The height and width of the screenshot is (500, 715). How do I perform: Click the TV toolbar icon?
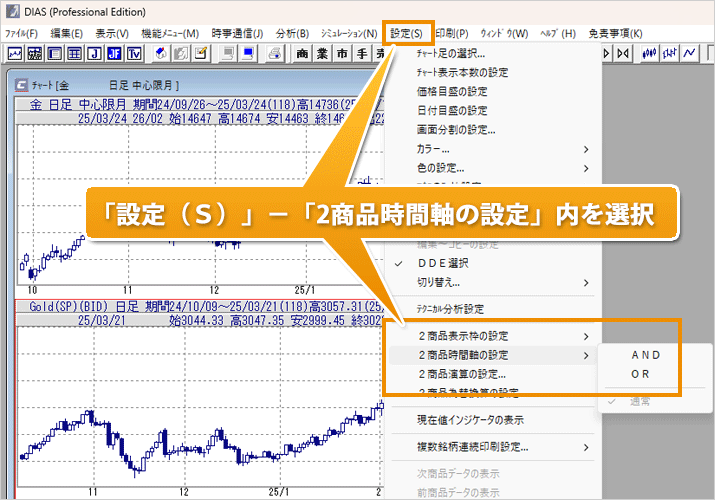tap(133, 53)
